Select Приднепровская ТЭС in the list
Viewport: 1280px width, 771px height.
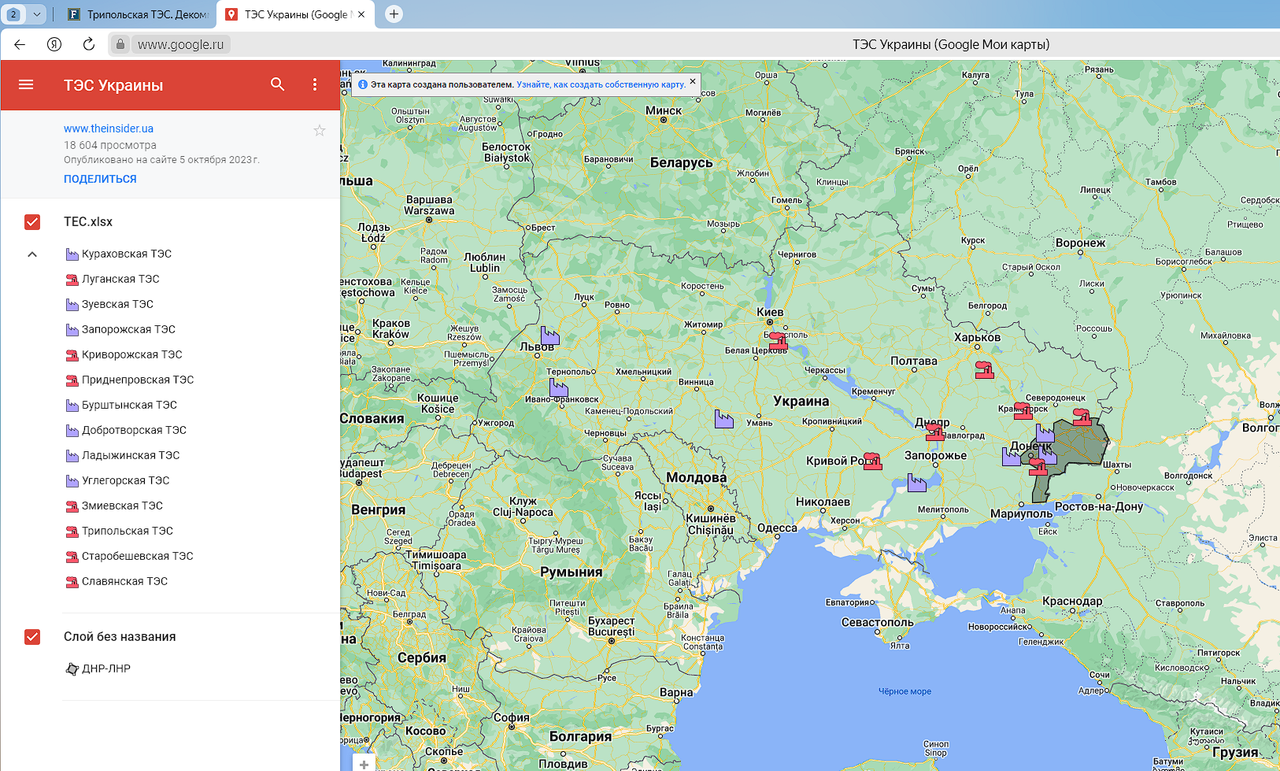(x=130, y=380)
